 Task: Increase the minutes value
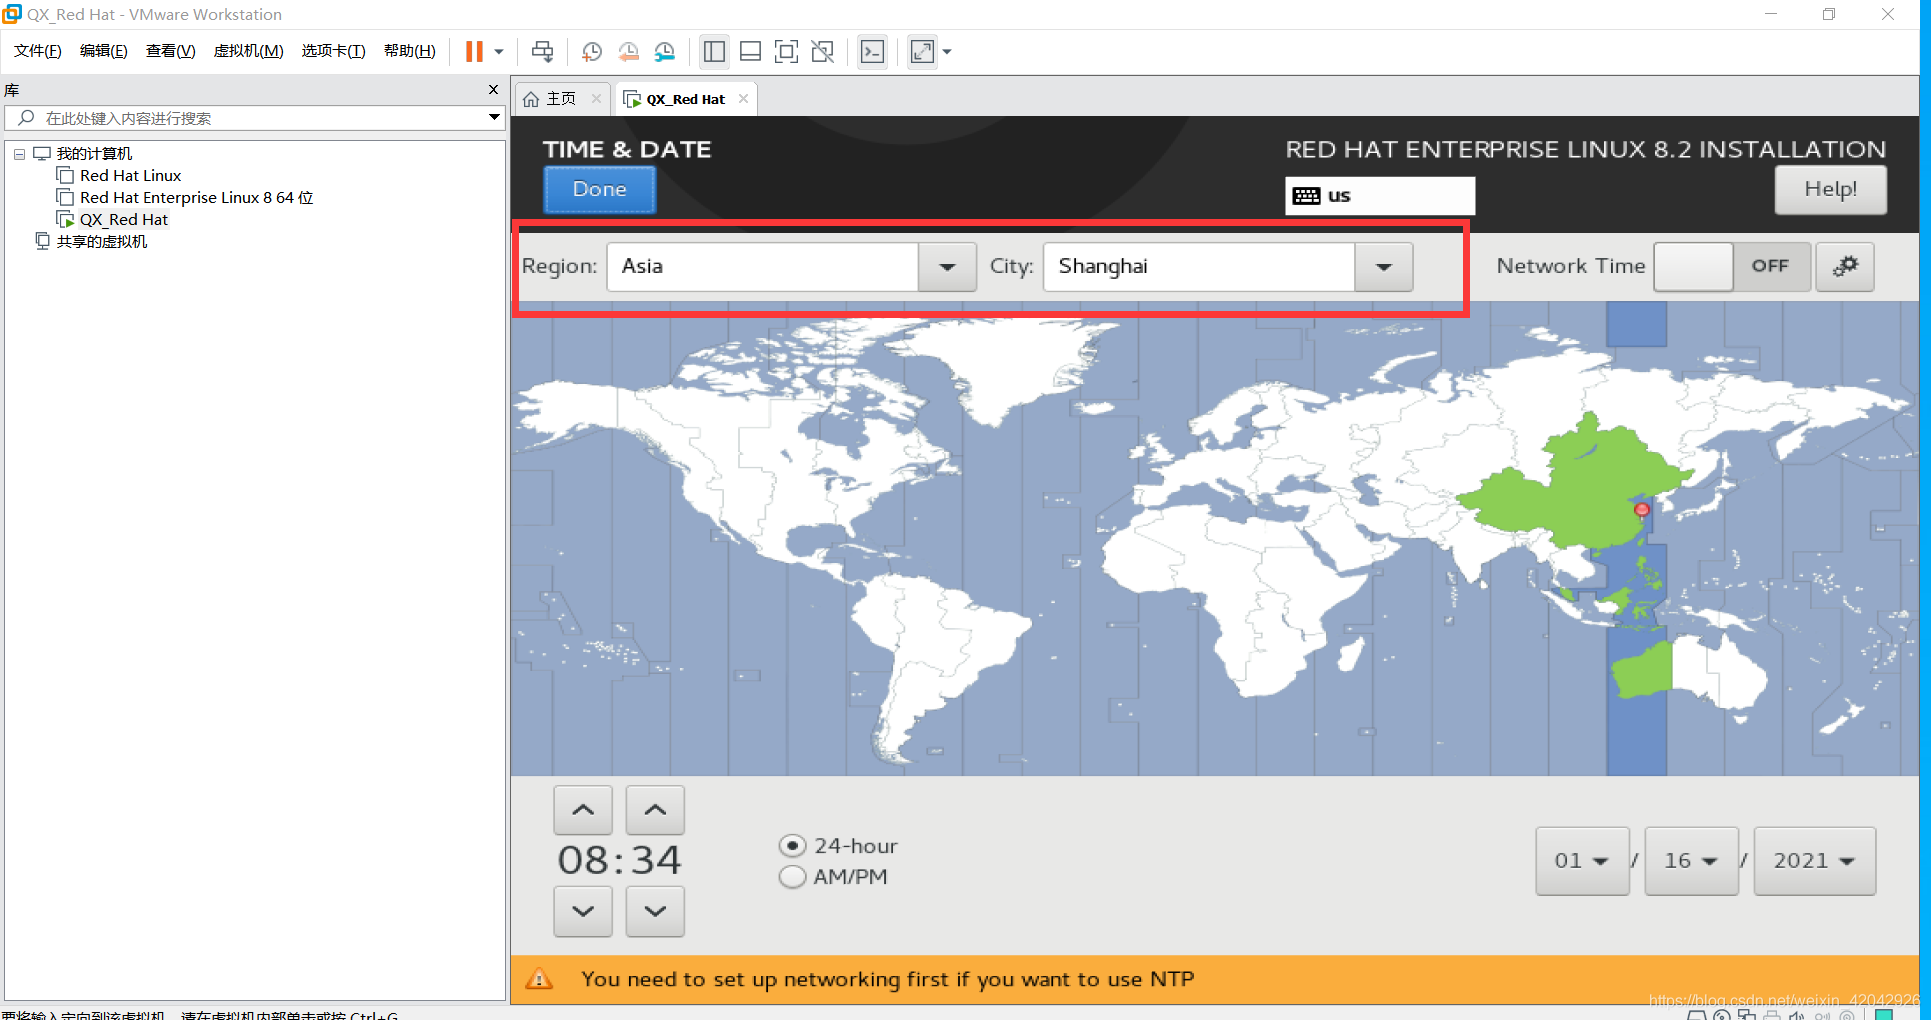point(655,811)
